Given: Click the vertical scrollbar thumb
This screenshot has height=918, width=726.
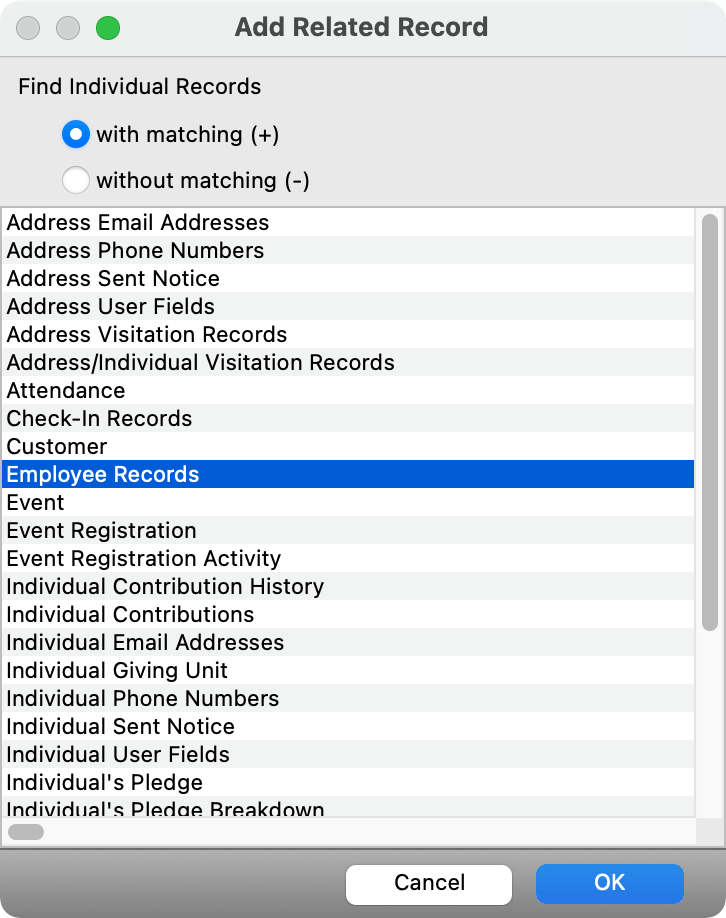Looking at the screenshot, I should click(709, 422).
